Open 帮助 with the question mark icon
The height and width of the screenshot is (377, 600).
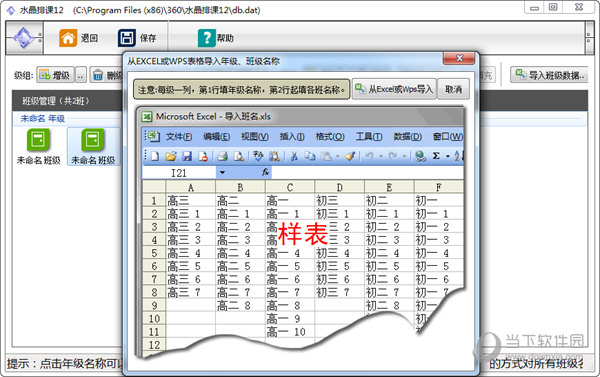click(207, 38)
